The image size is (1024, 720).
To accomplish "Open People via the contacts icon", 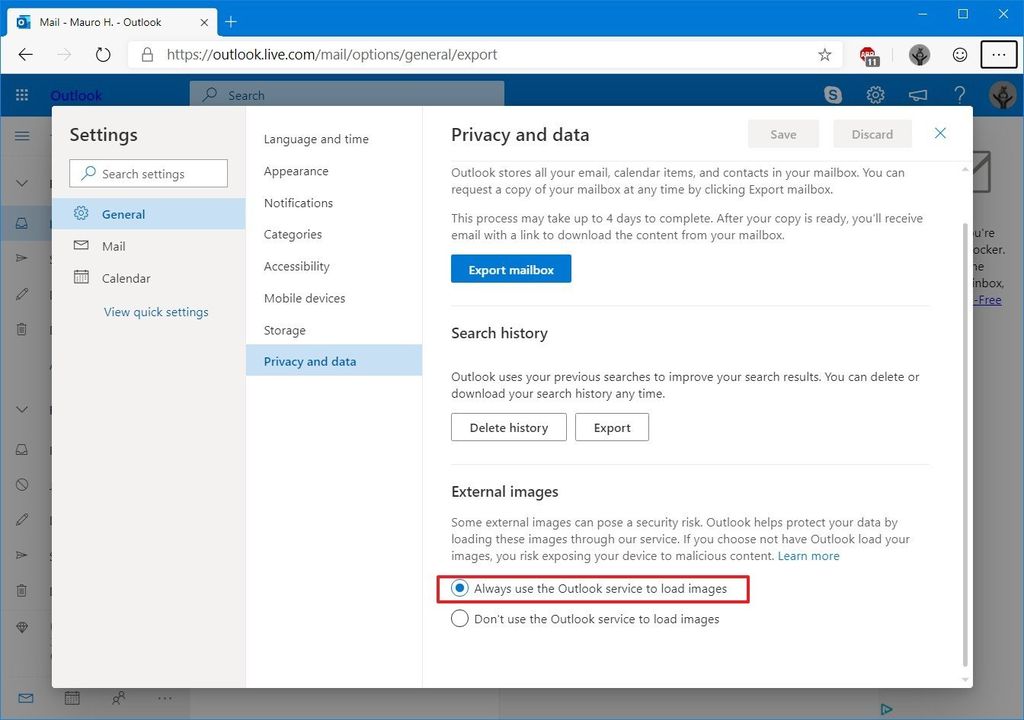I will 118,697.
